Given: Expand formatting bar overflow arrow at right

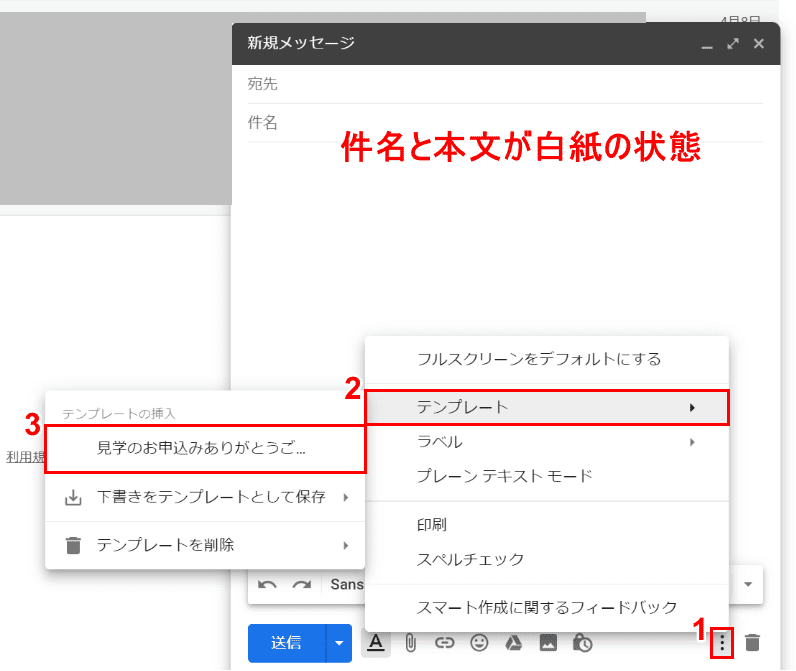Looking at the screenshot, I should click(x=748, y=584).
